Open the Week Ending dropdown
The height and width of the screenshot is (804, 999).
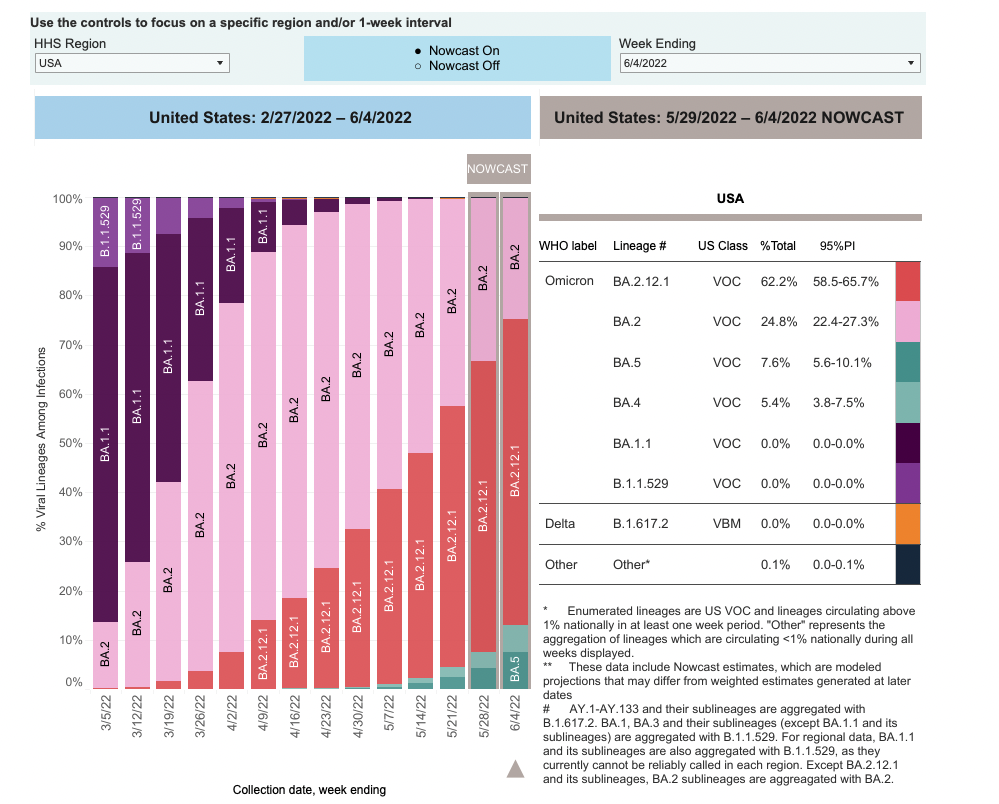[x=768, y=63]
